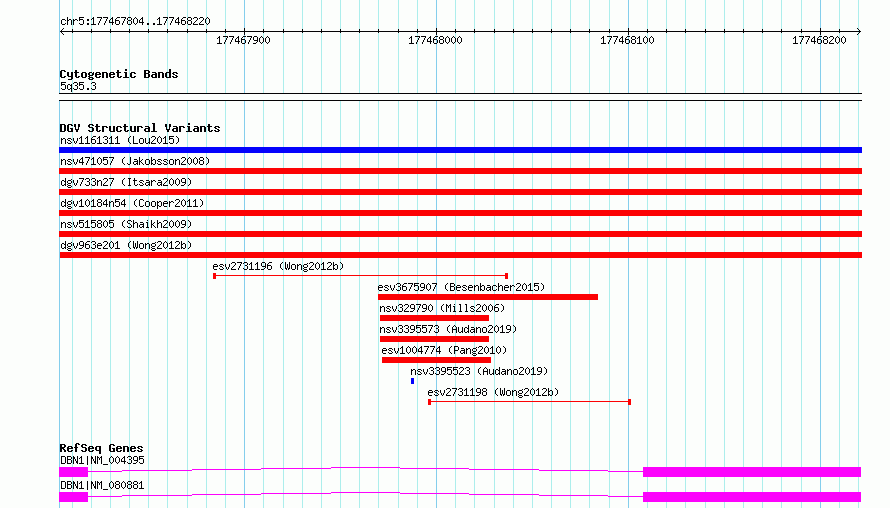The image size is (890, 508).
Task: Click left magenta exon of DBN1|NM_080881
Action: click(74, 497)
